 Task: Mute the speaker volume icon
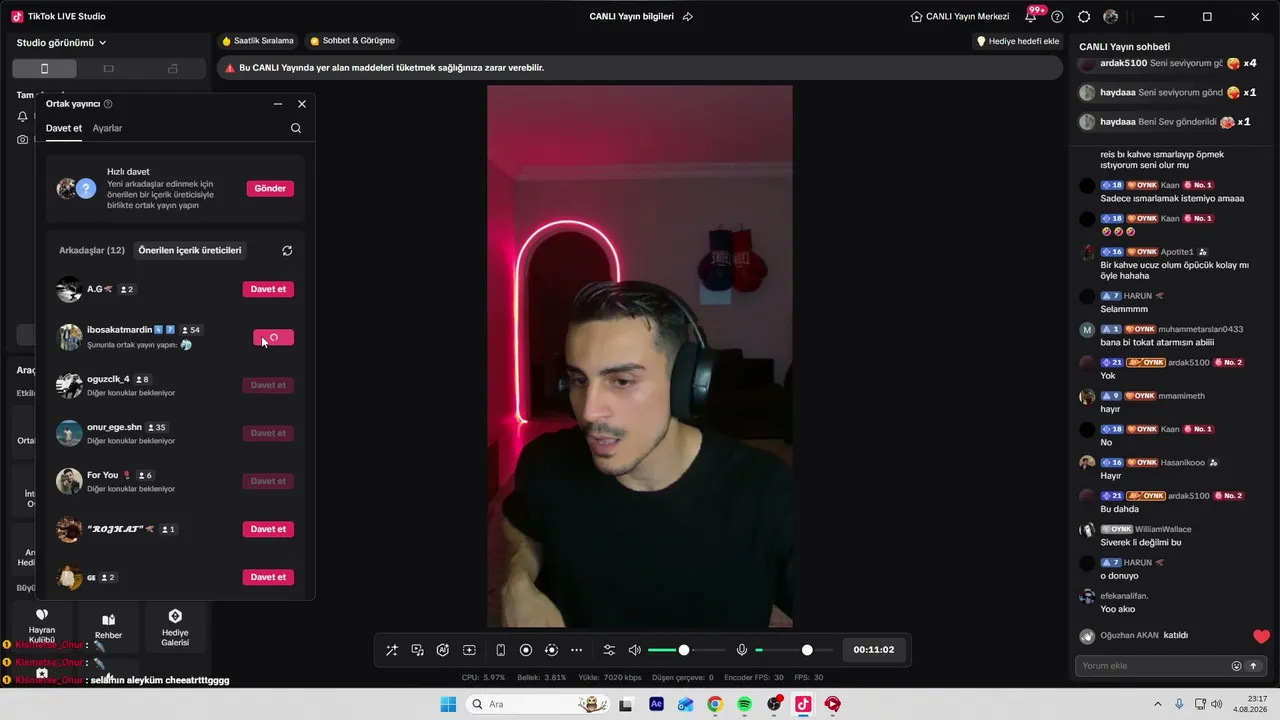[635, 650]
